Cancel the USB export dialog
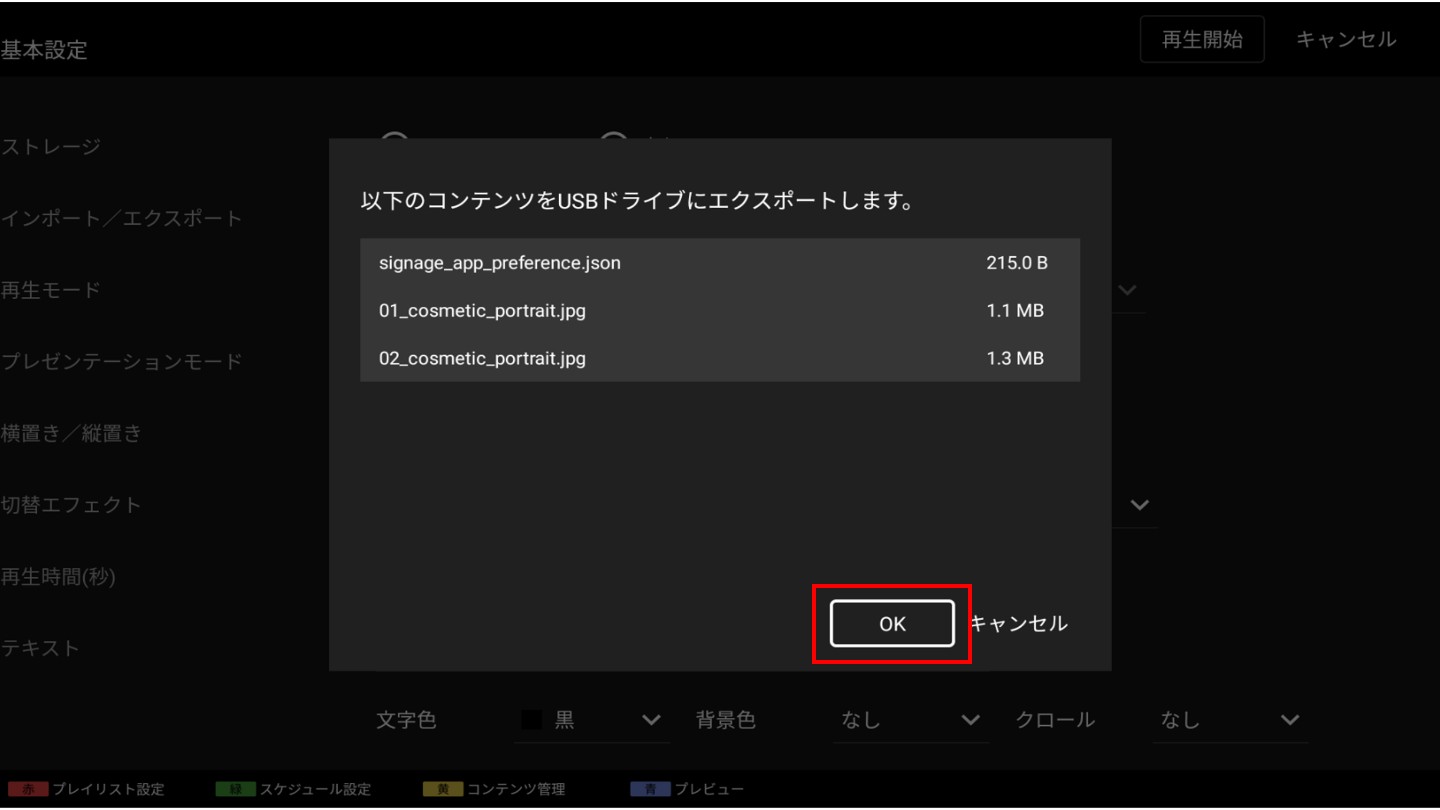This screenshot has height=810, width=1440. (x=1018, y=624)
